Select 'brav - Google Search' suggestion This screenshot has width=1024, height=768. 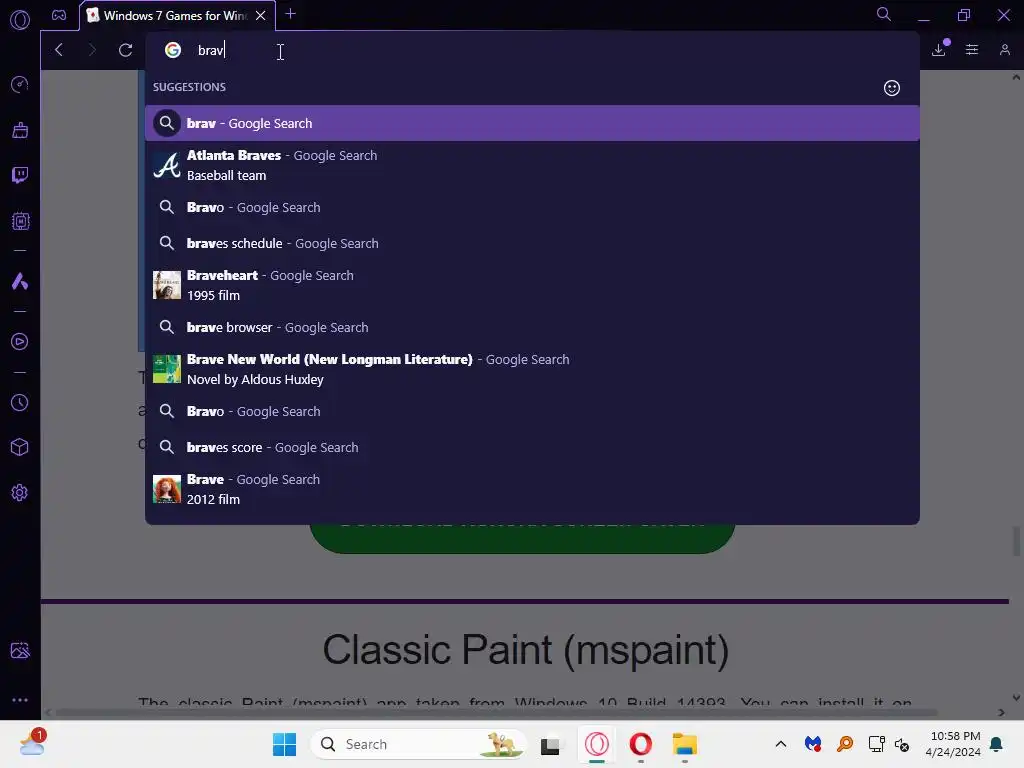532,123
